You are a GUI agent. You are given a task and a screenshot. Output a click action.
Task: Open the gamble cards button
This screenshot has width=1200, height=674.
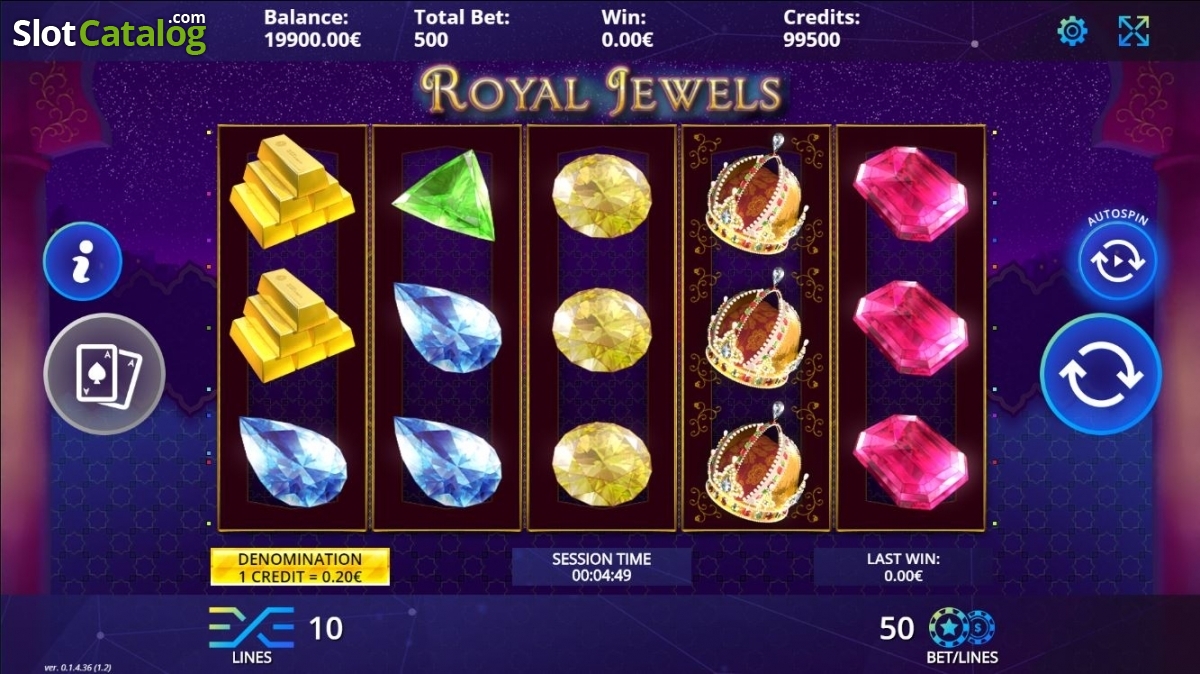104,374
